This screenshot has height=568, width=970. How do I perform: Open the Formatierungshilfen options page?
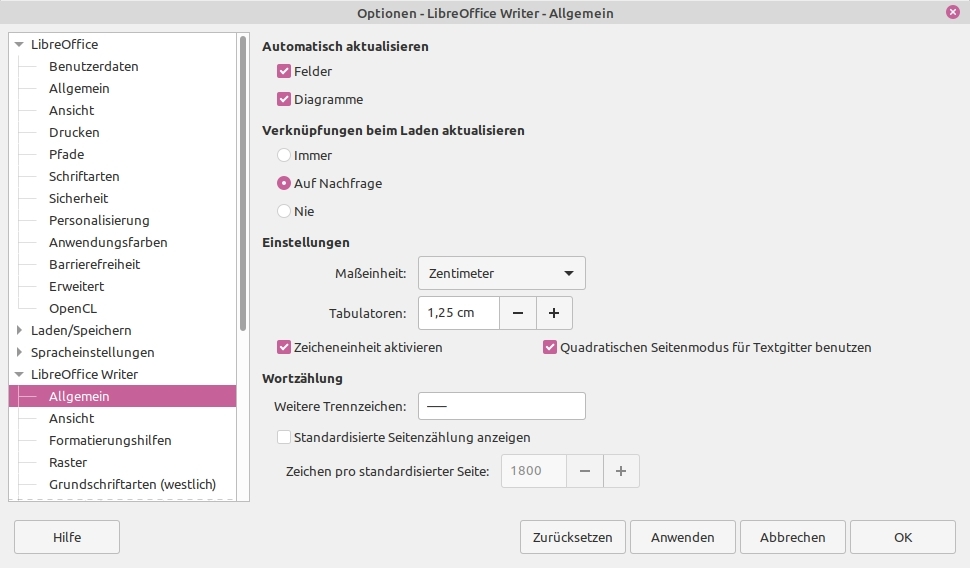tap(110, 441)
